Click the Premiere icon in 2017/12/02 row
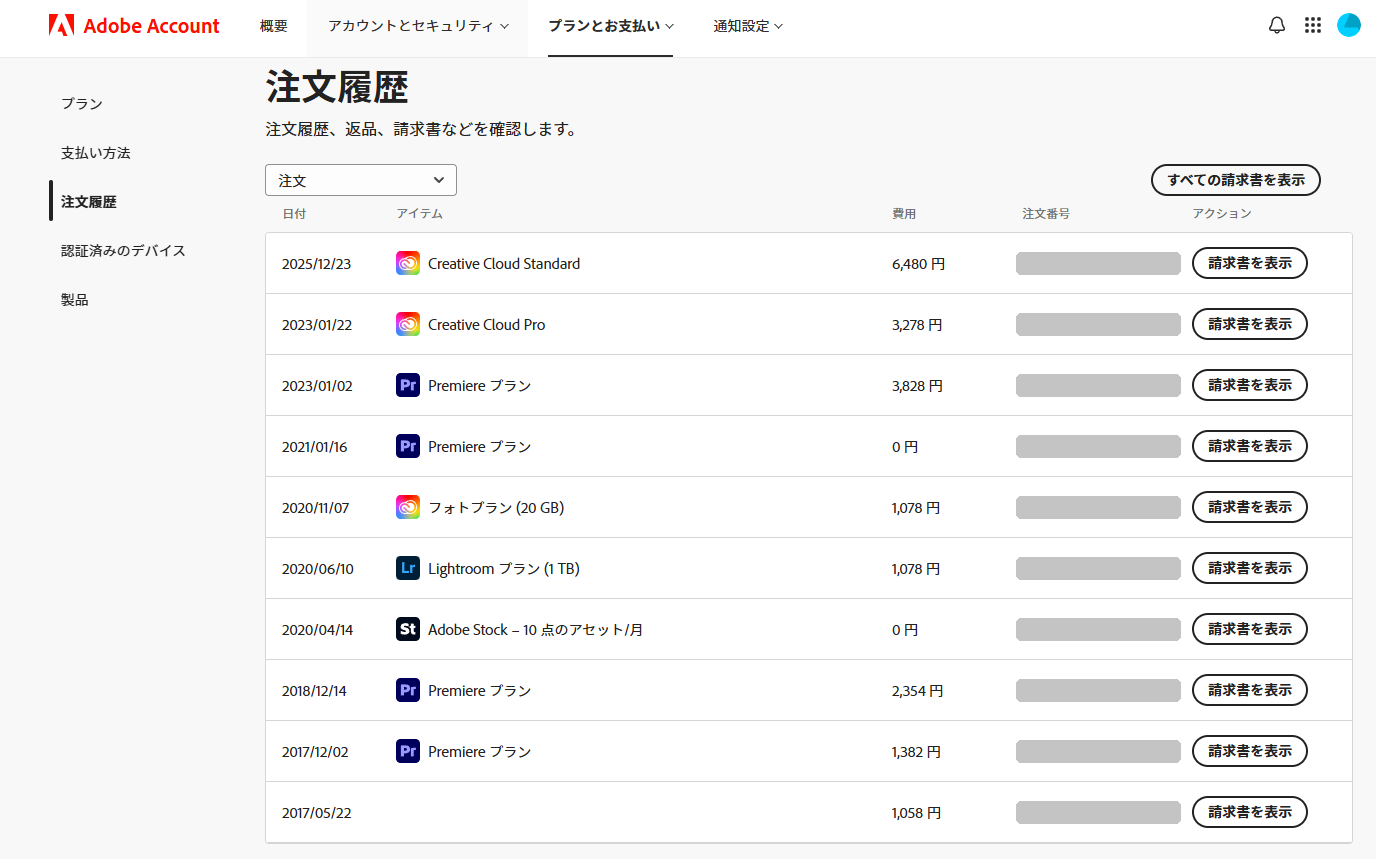This screenshot has height=859, width=1376. coord(408,752)
